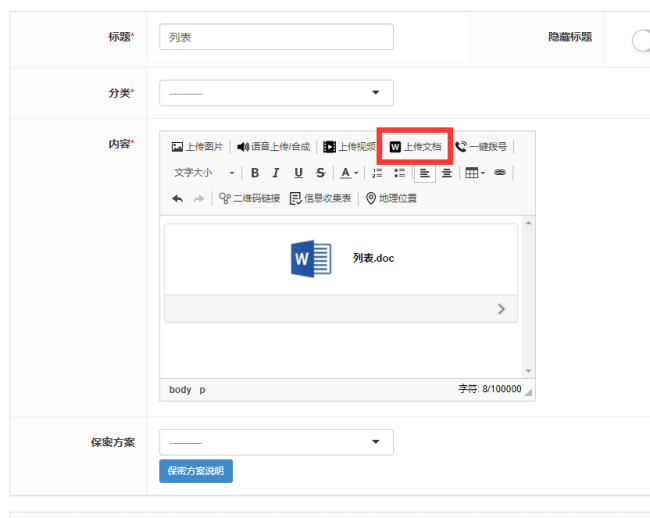Screen dimensions: 650x518
Task: Select the body element path
Action: click(180, 390)
